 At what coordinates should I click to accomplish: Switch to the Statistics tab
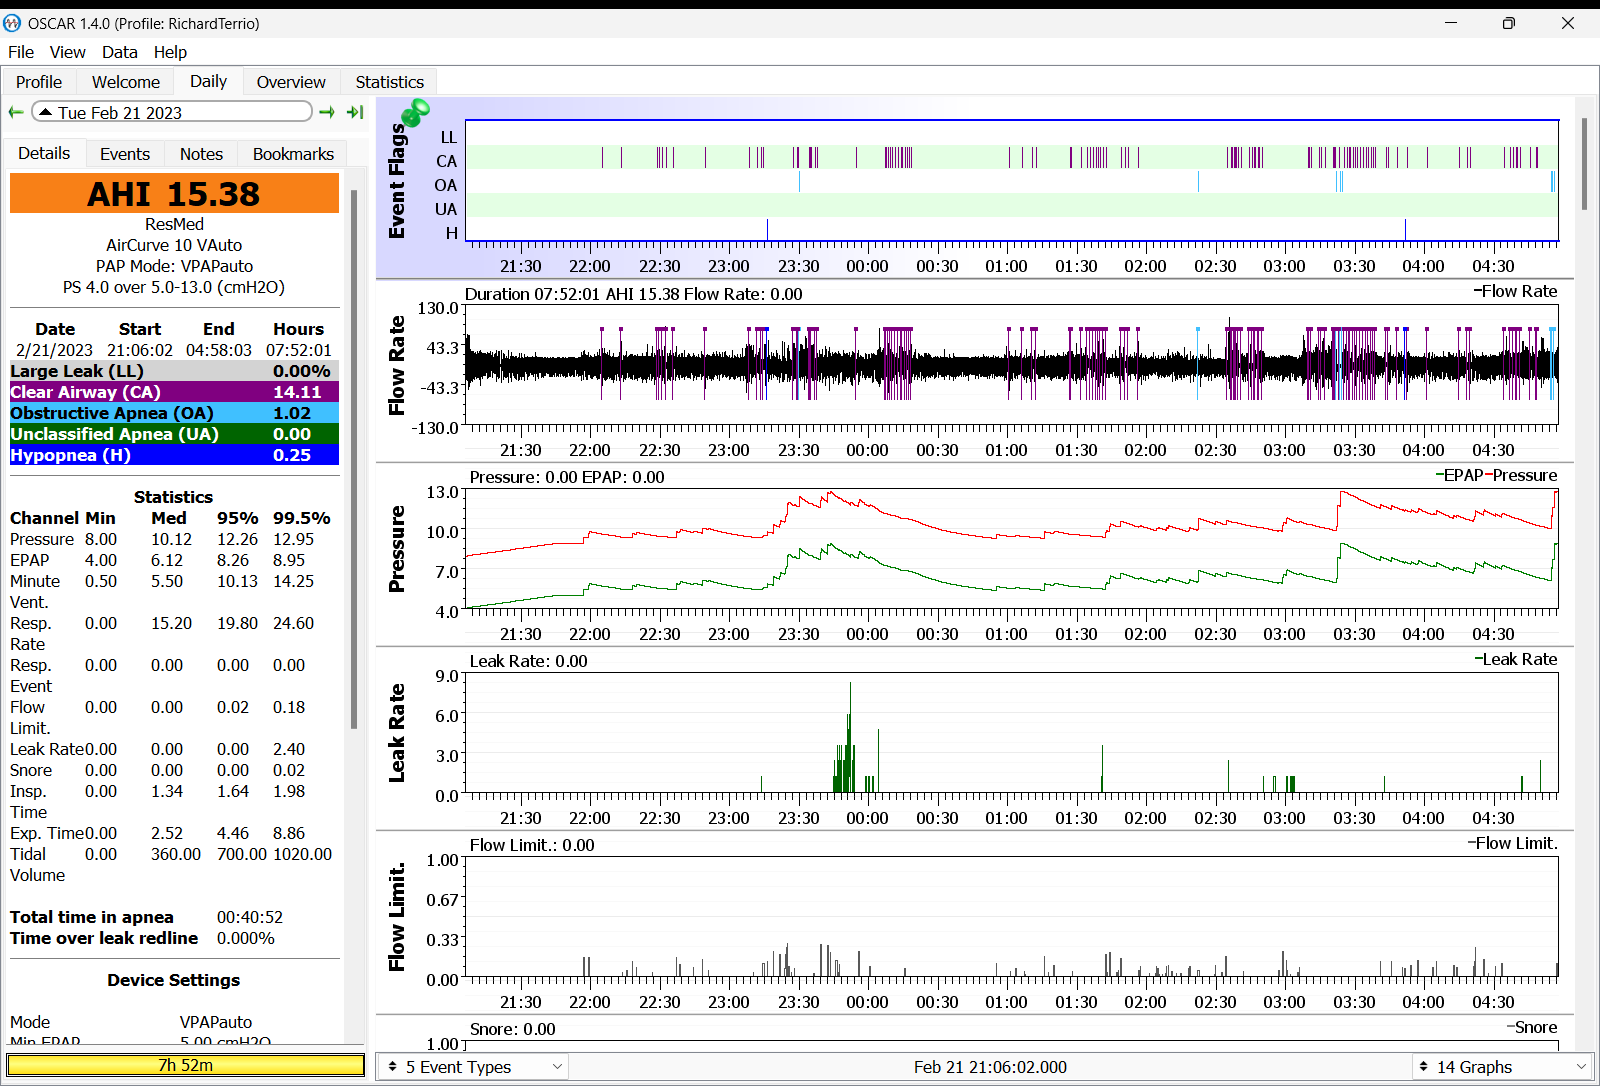[390, 82]
